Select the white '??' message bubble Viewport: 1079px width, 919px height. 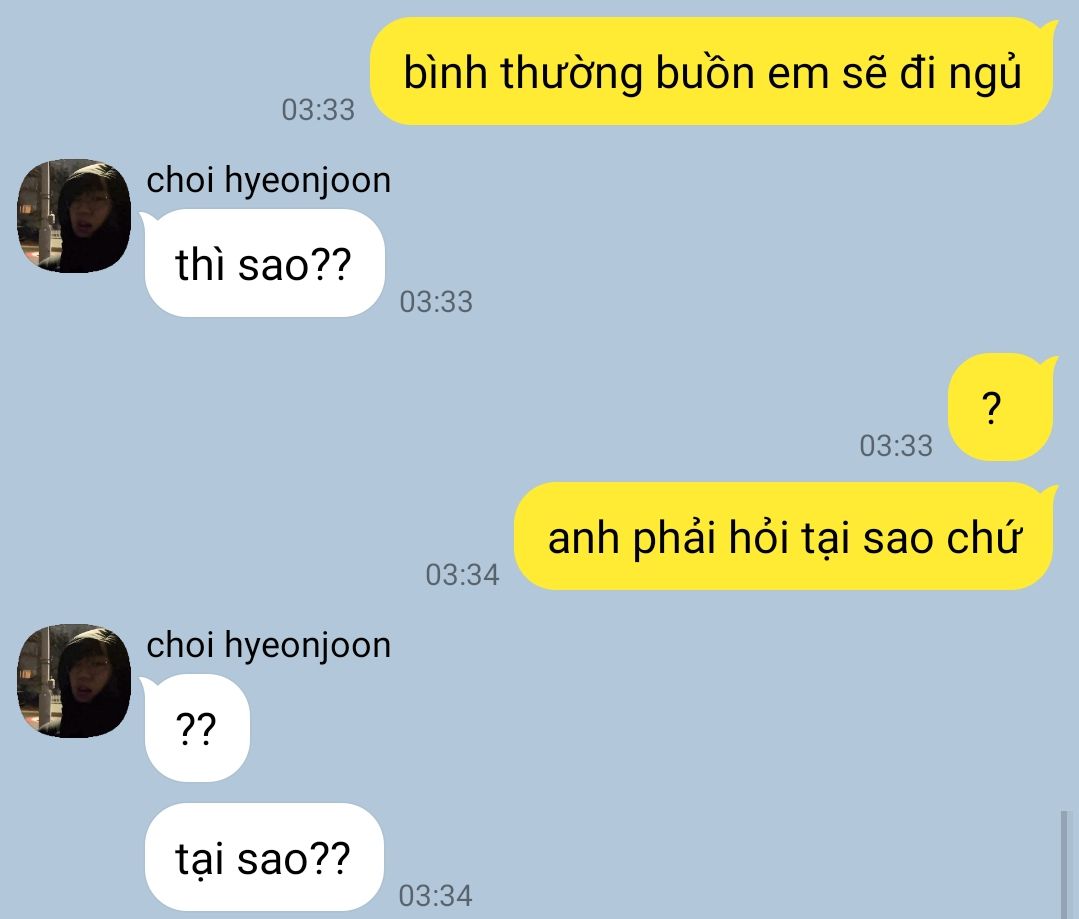[x=195, y=728]
